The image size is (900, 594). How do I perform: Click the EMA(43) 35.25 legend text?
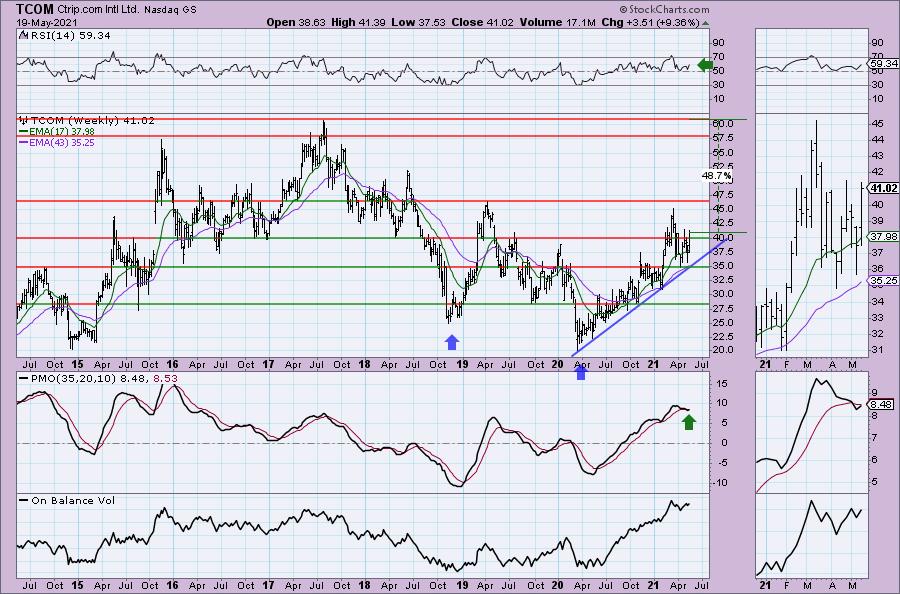(x=62, y=142)
